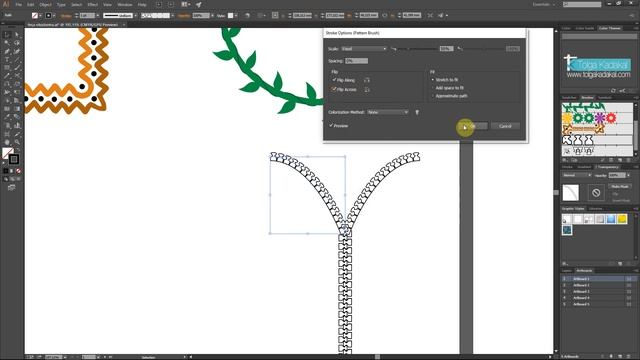Select the Magic Wand tool
The image size is (640, 360).
click(7, 43)
